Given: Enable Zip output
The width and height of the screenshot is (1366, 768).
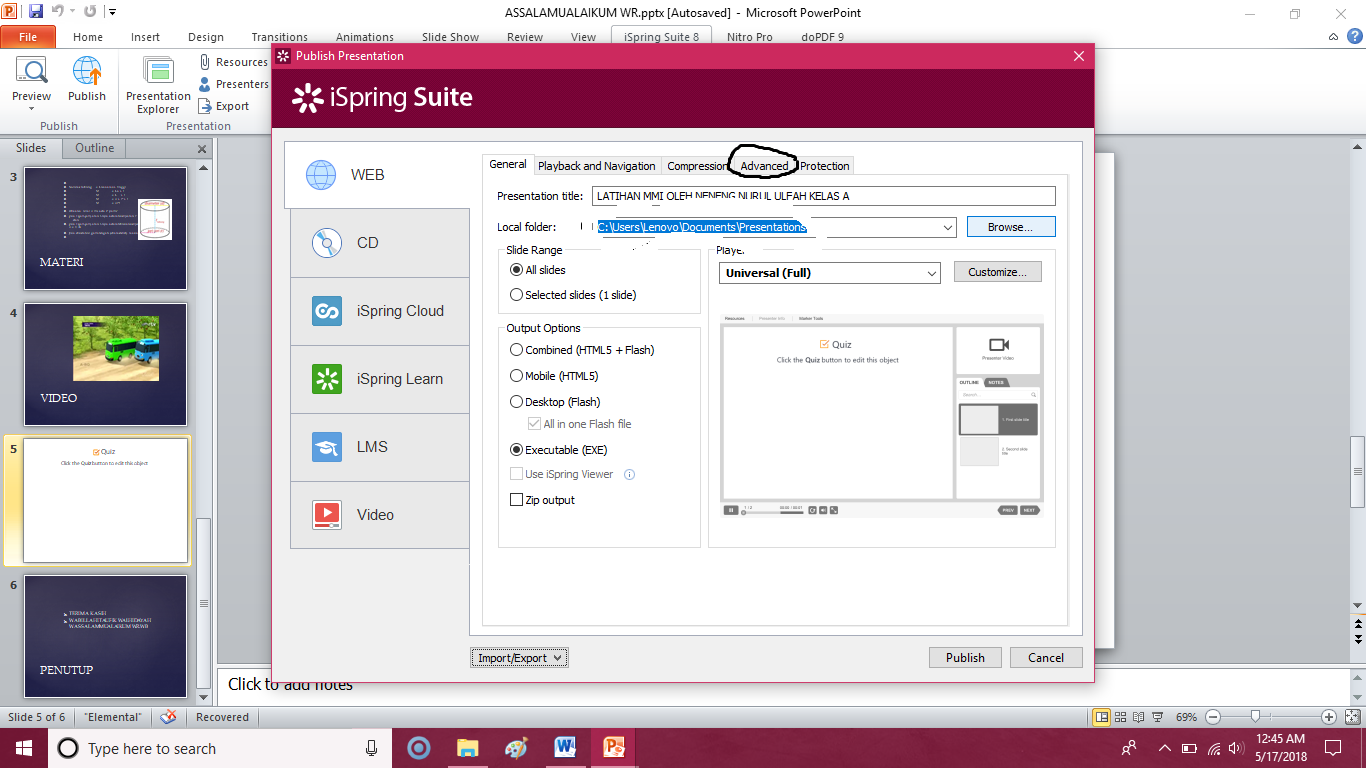Looking at the screenshot, I should 517,499.
